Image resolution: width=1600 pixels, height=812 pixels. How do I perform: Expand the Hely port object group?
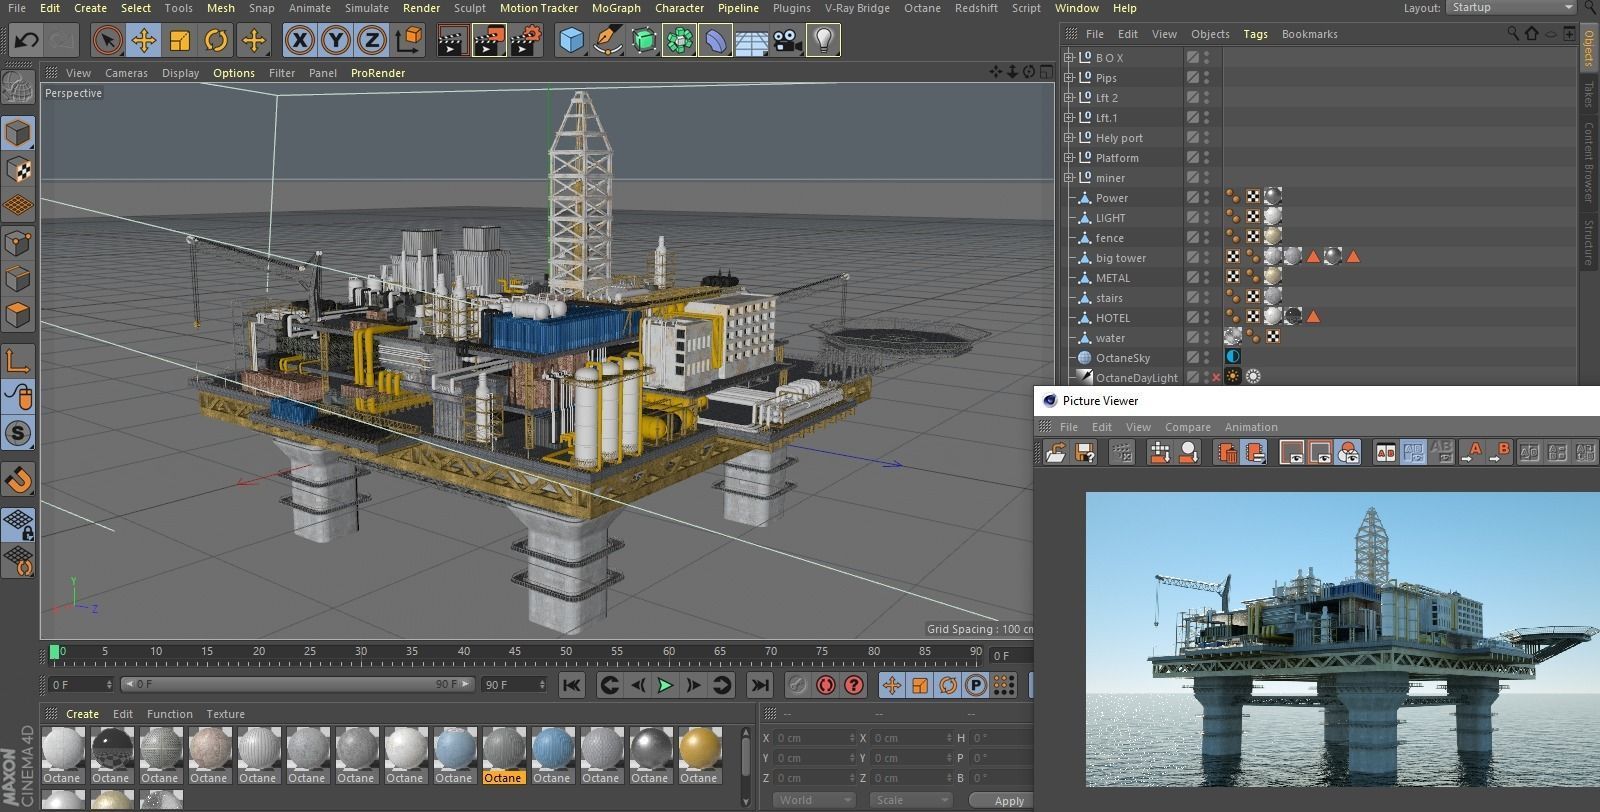pos(1069,138)
